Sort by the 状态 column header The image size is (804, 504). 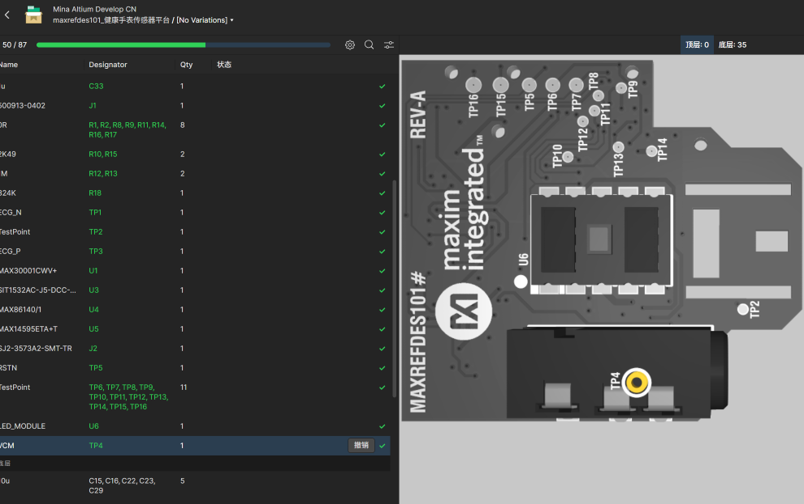click(x=224, y=65)
